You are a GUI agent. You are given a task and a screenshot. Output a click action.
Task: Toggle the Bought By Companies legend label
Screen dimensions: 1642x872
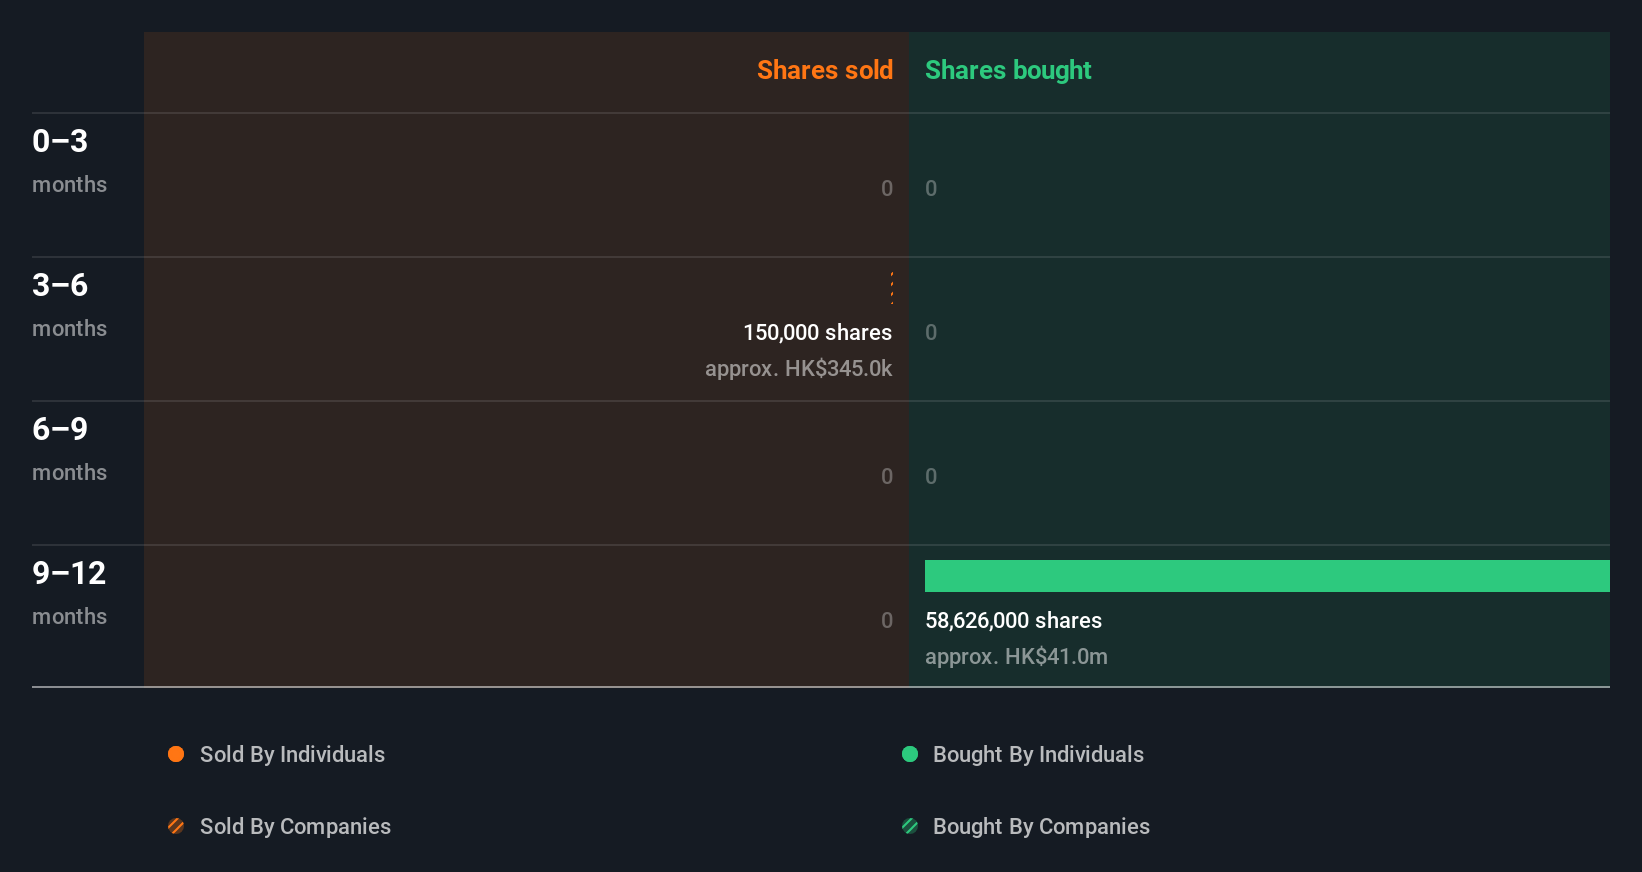1041,826
